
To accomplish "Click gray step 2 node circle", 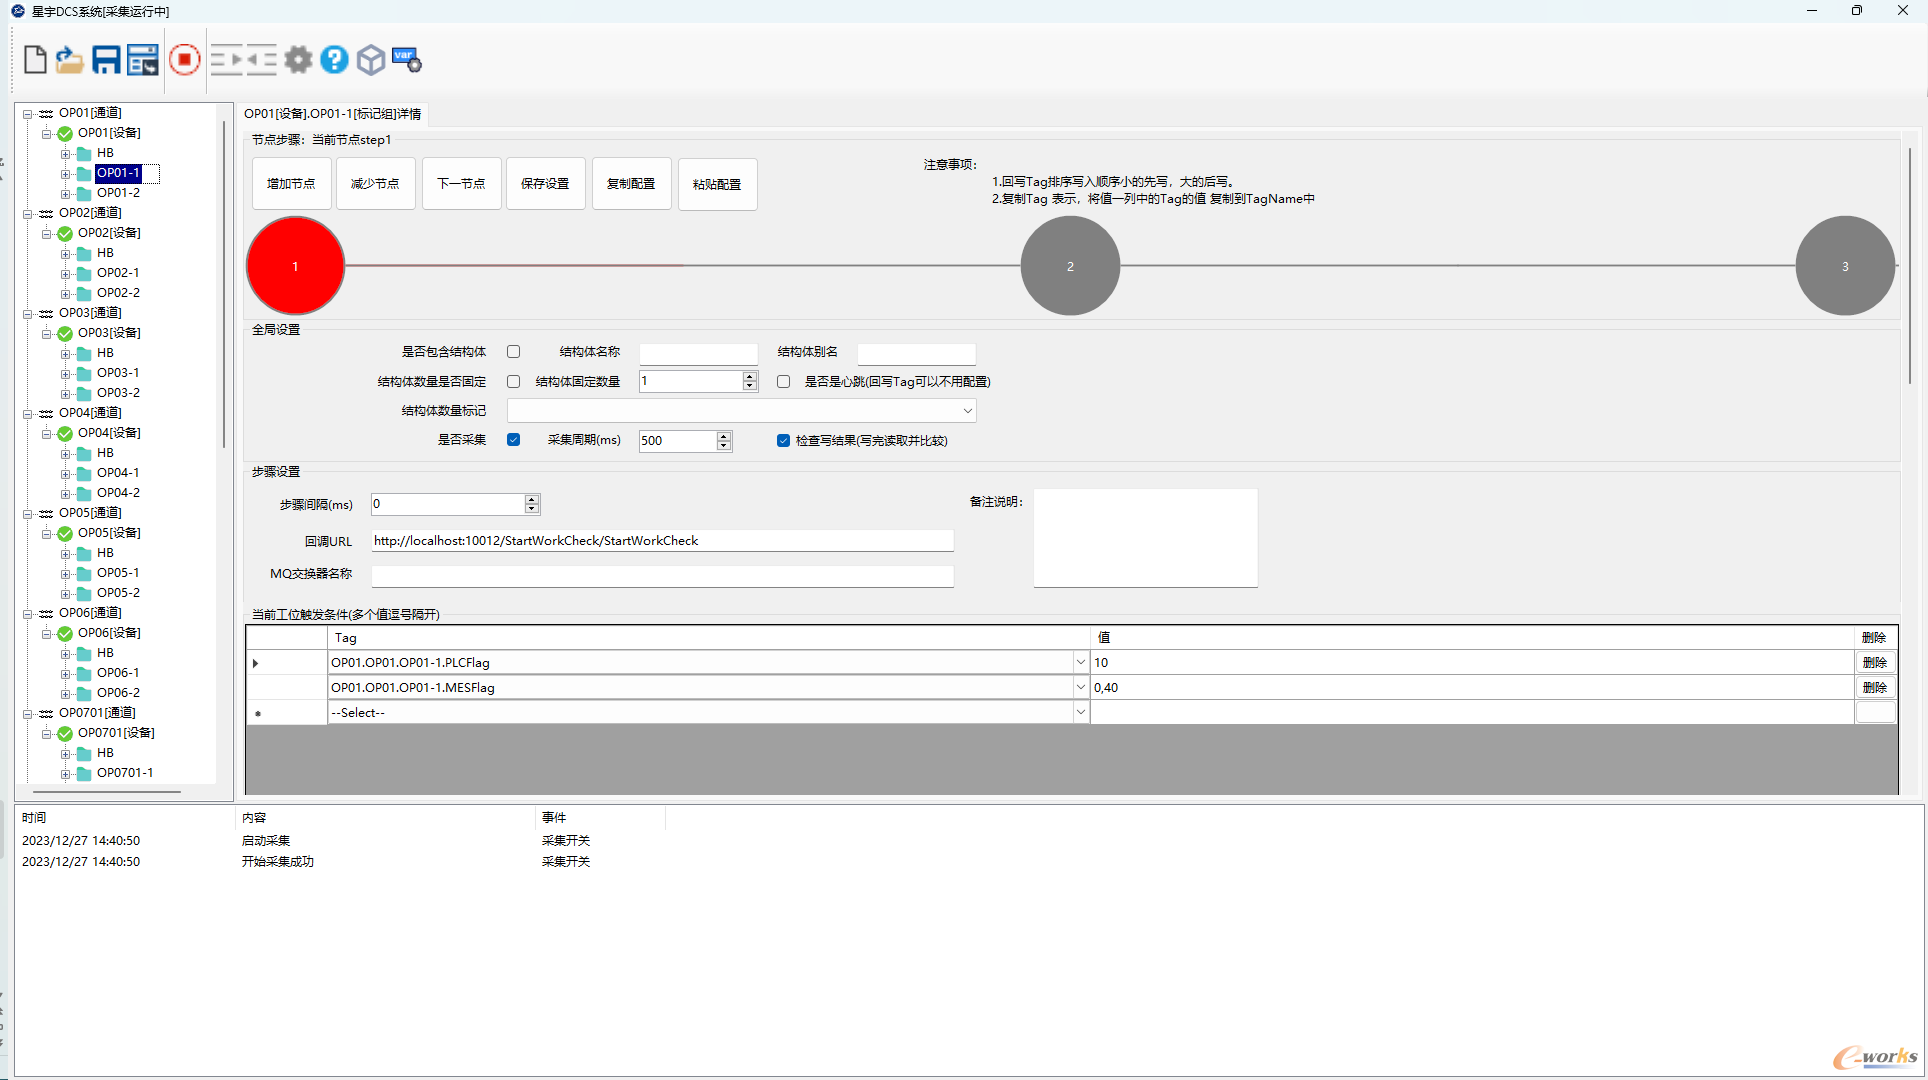I will tap(1070, 266).
